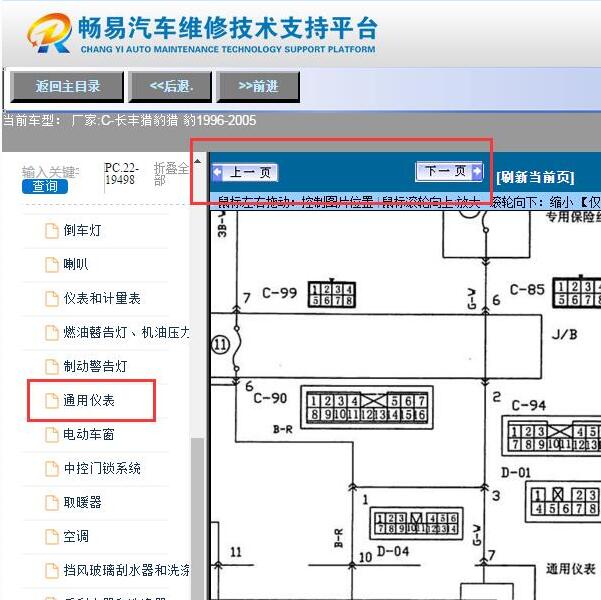The height and width of the screenshot is (600, 601).
Task: Click document icon beside 取暖器
Action: coord(52,503)
